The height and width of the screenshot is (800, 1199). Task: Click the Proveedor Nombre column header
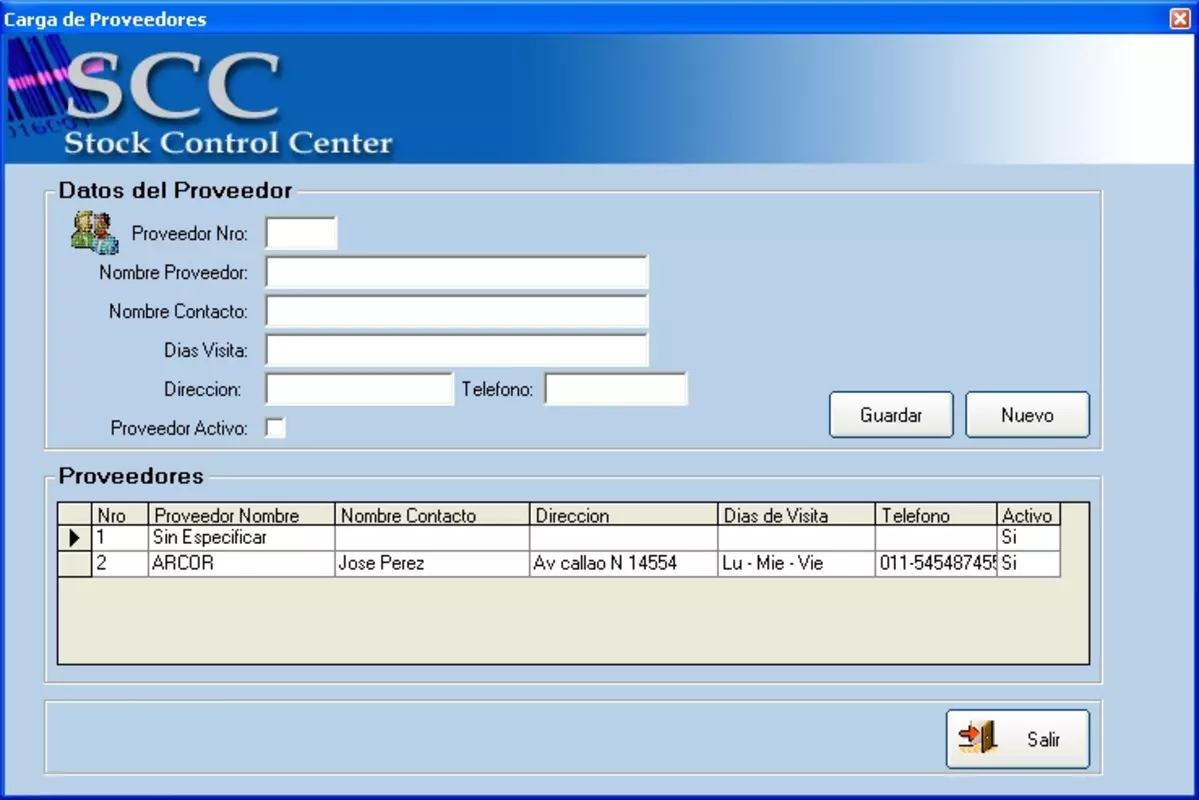(242, 515)
